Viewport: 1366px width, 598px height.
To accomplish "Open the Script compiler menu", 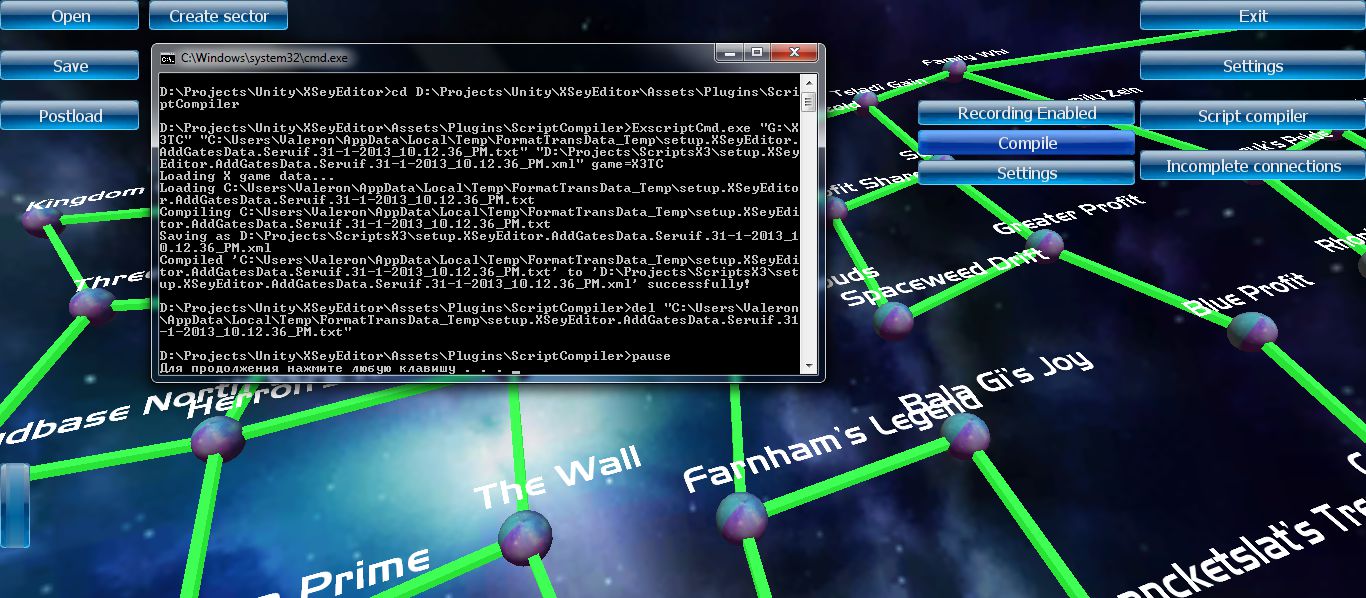I will tap(1253, 115).
